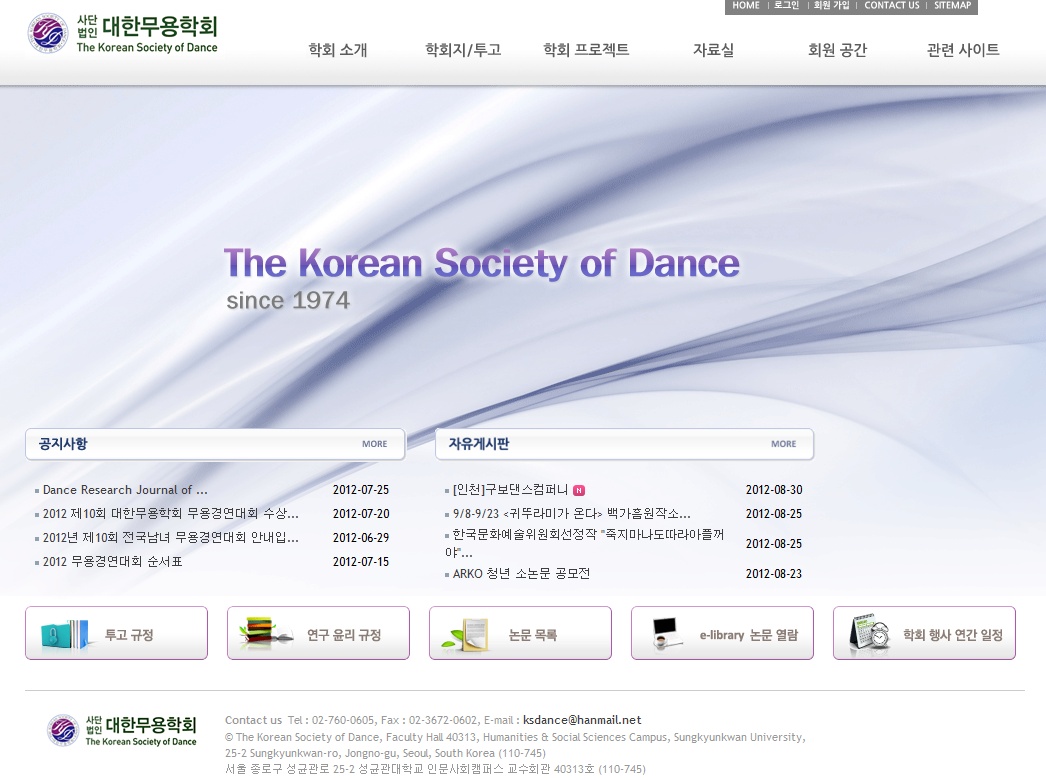1046x780 pixels.
Task: Click the calendar clock icon for 학회 행사 연간 일정
Action: pyautogui.click(x=869, y=631)
